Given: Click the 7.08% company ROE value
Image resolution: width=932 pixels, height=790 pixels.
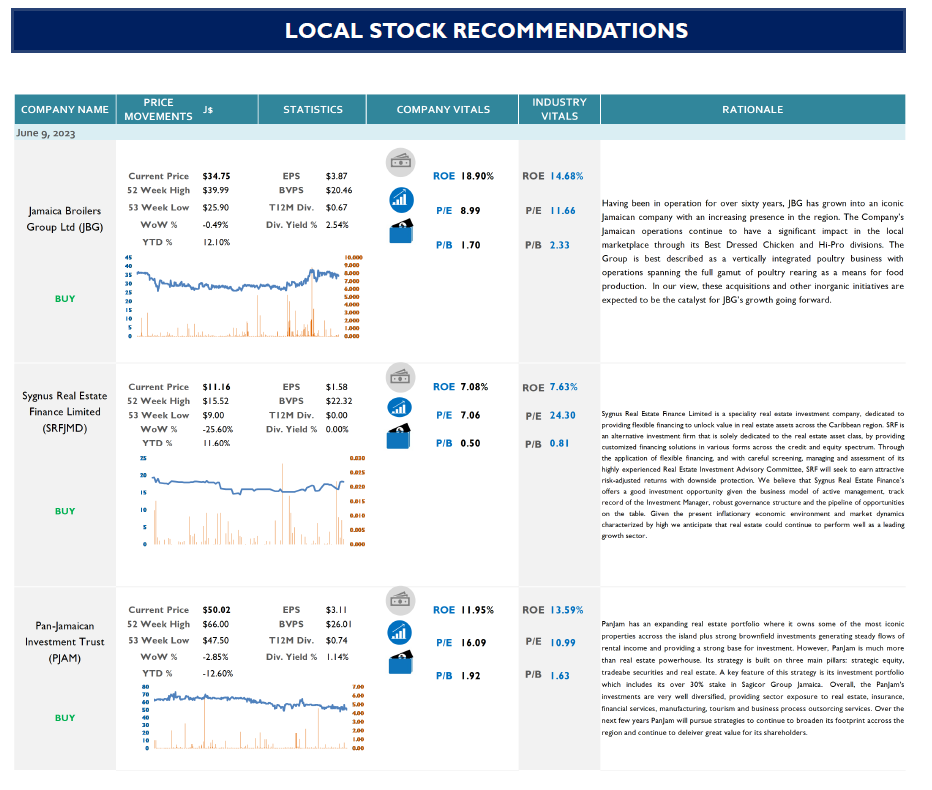Looking at the screenshot, I should coord(474,387).
